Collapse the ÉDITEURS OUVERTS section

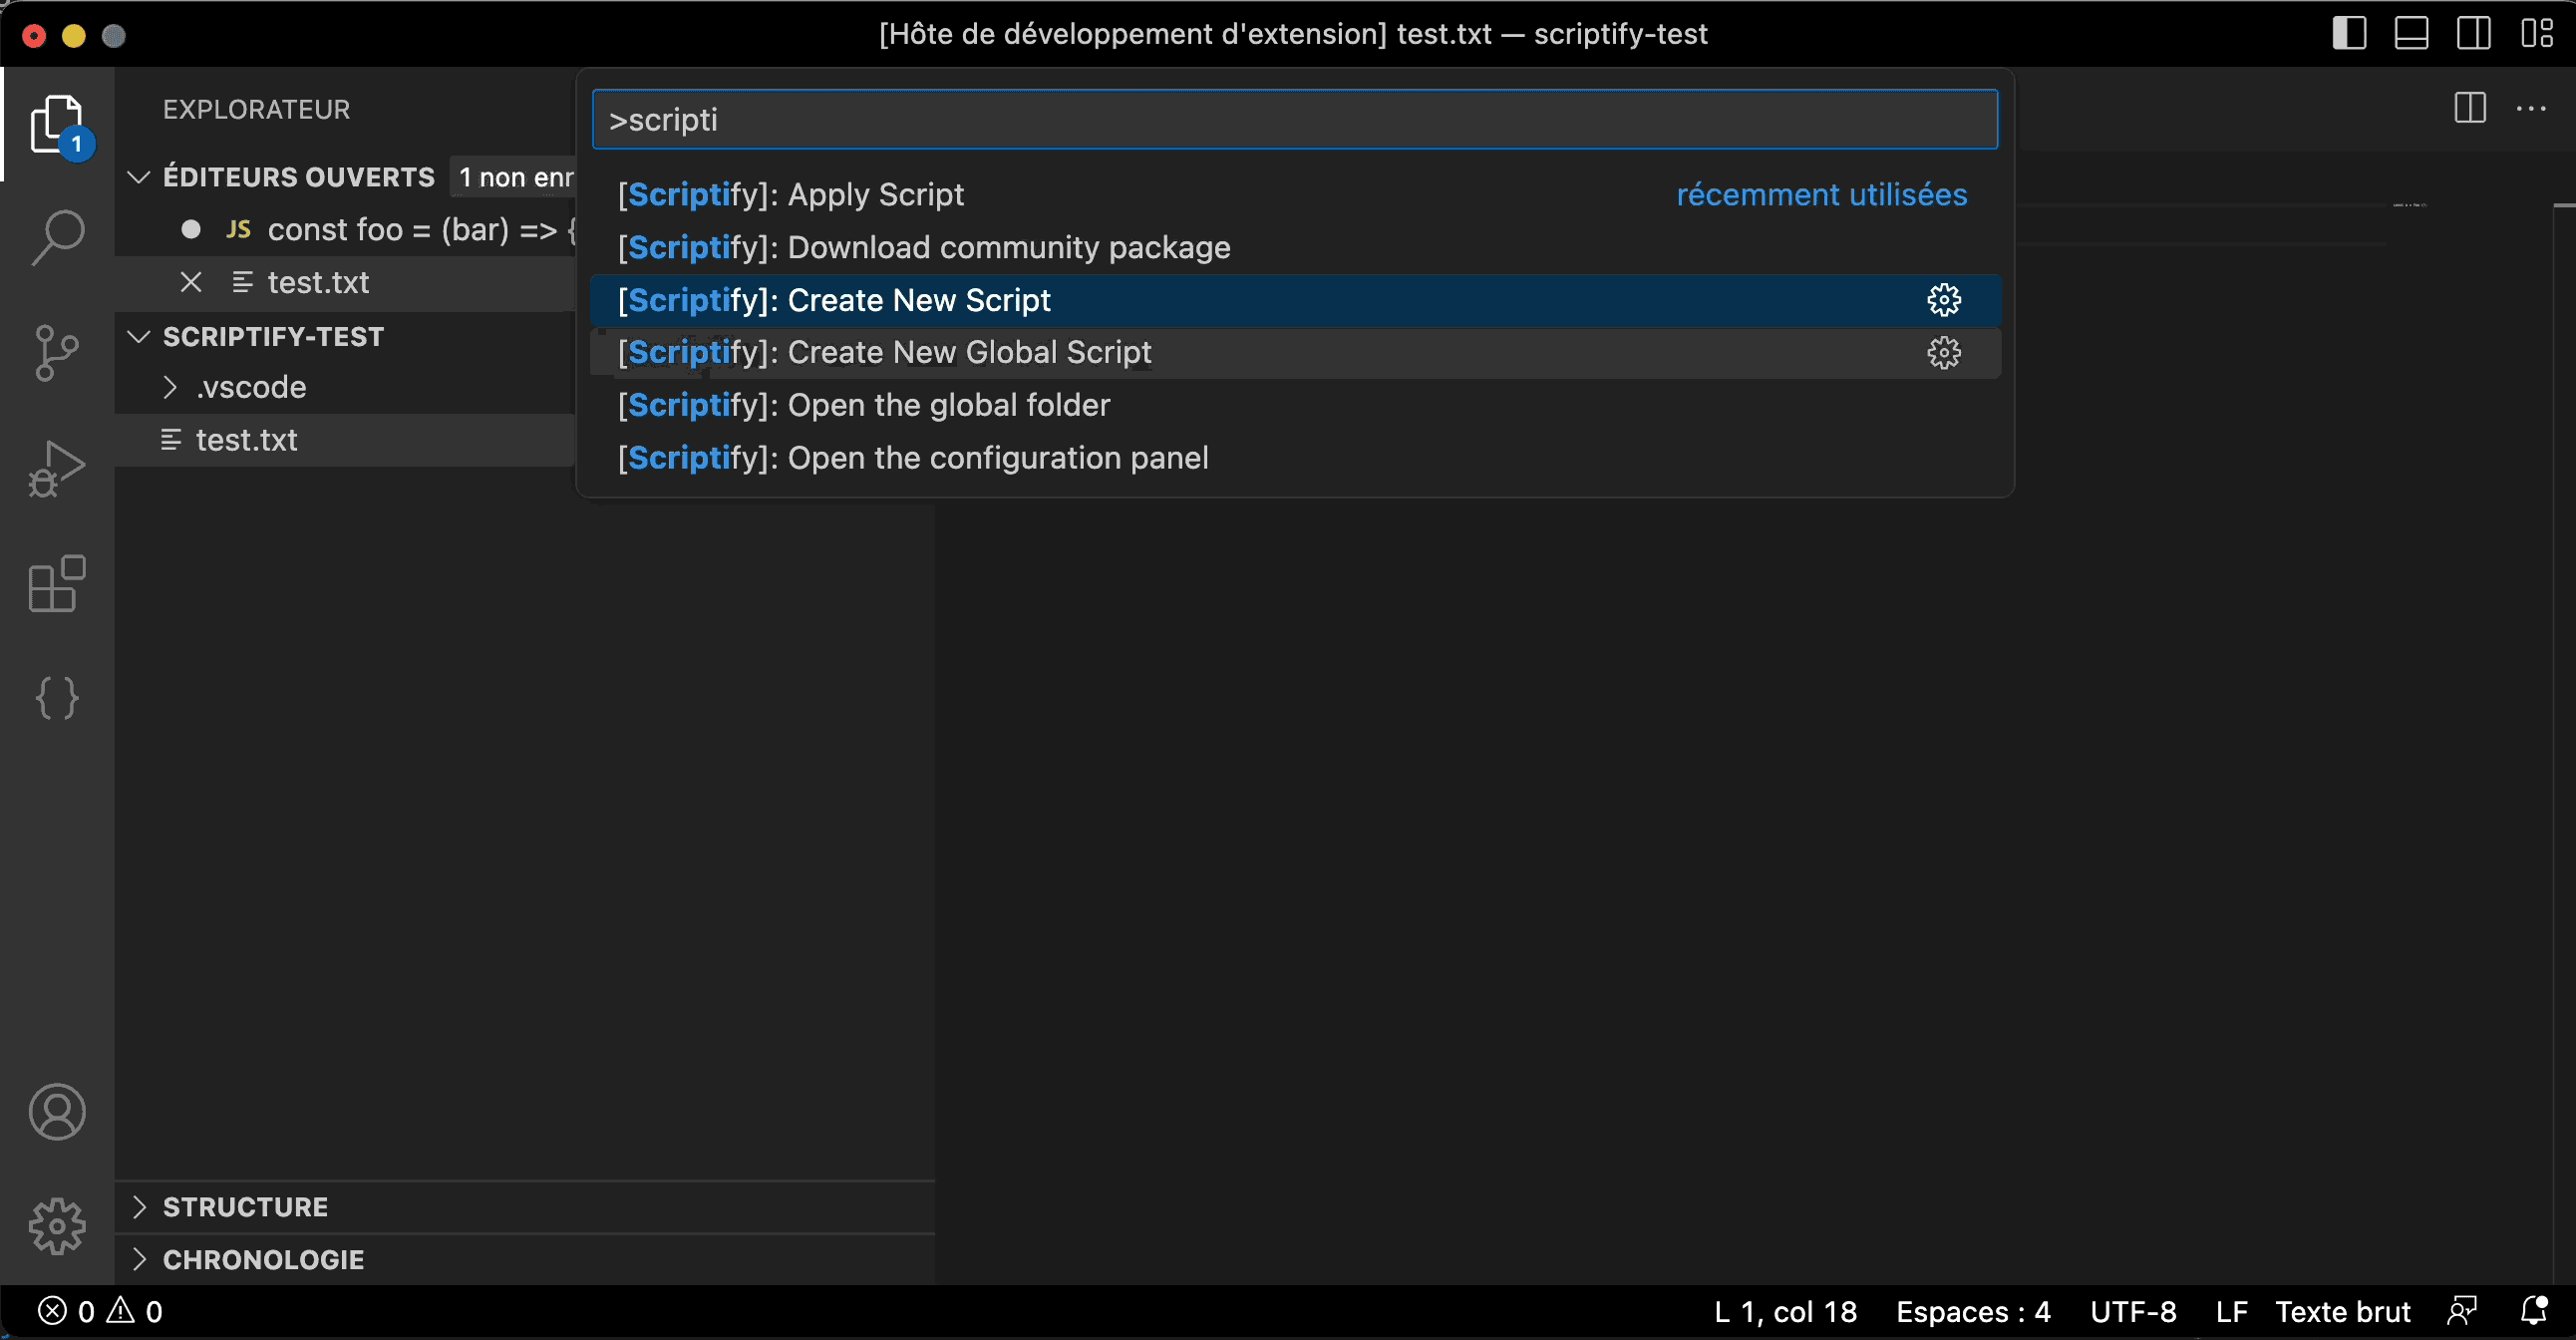coord(139,177)
